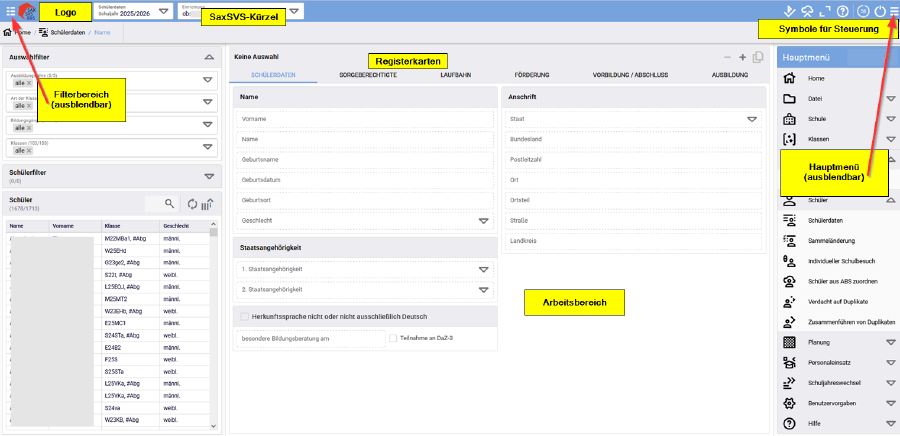Screen dimensions: 900x436
Task: Click the fullscreen expand icon in header
Action: coord(827,12)
